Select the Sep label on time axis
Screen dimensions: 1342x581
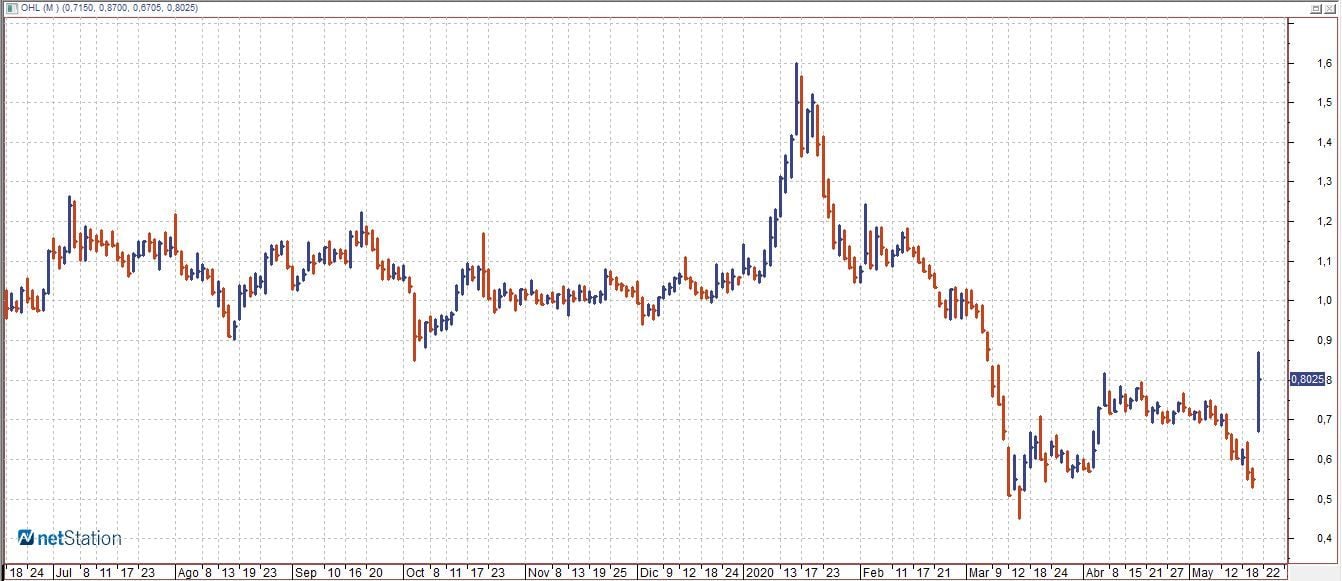click(306, 573)
